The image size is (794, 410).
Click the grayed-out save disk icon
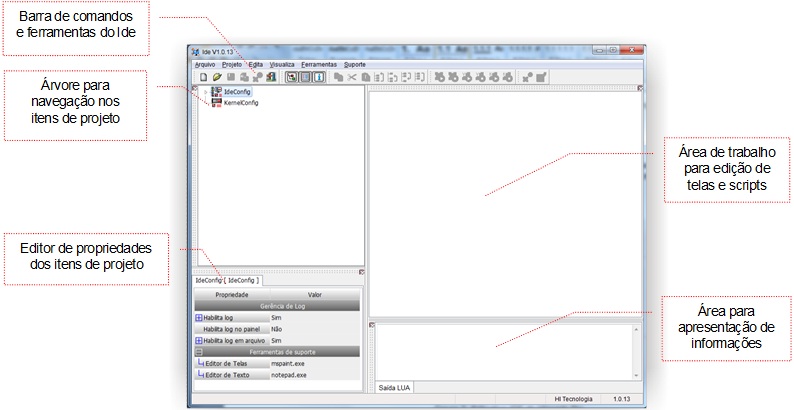[231, 77]
